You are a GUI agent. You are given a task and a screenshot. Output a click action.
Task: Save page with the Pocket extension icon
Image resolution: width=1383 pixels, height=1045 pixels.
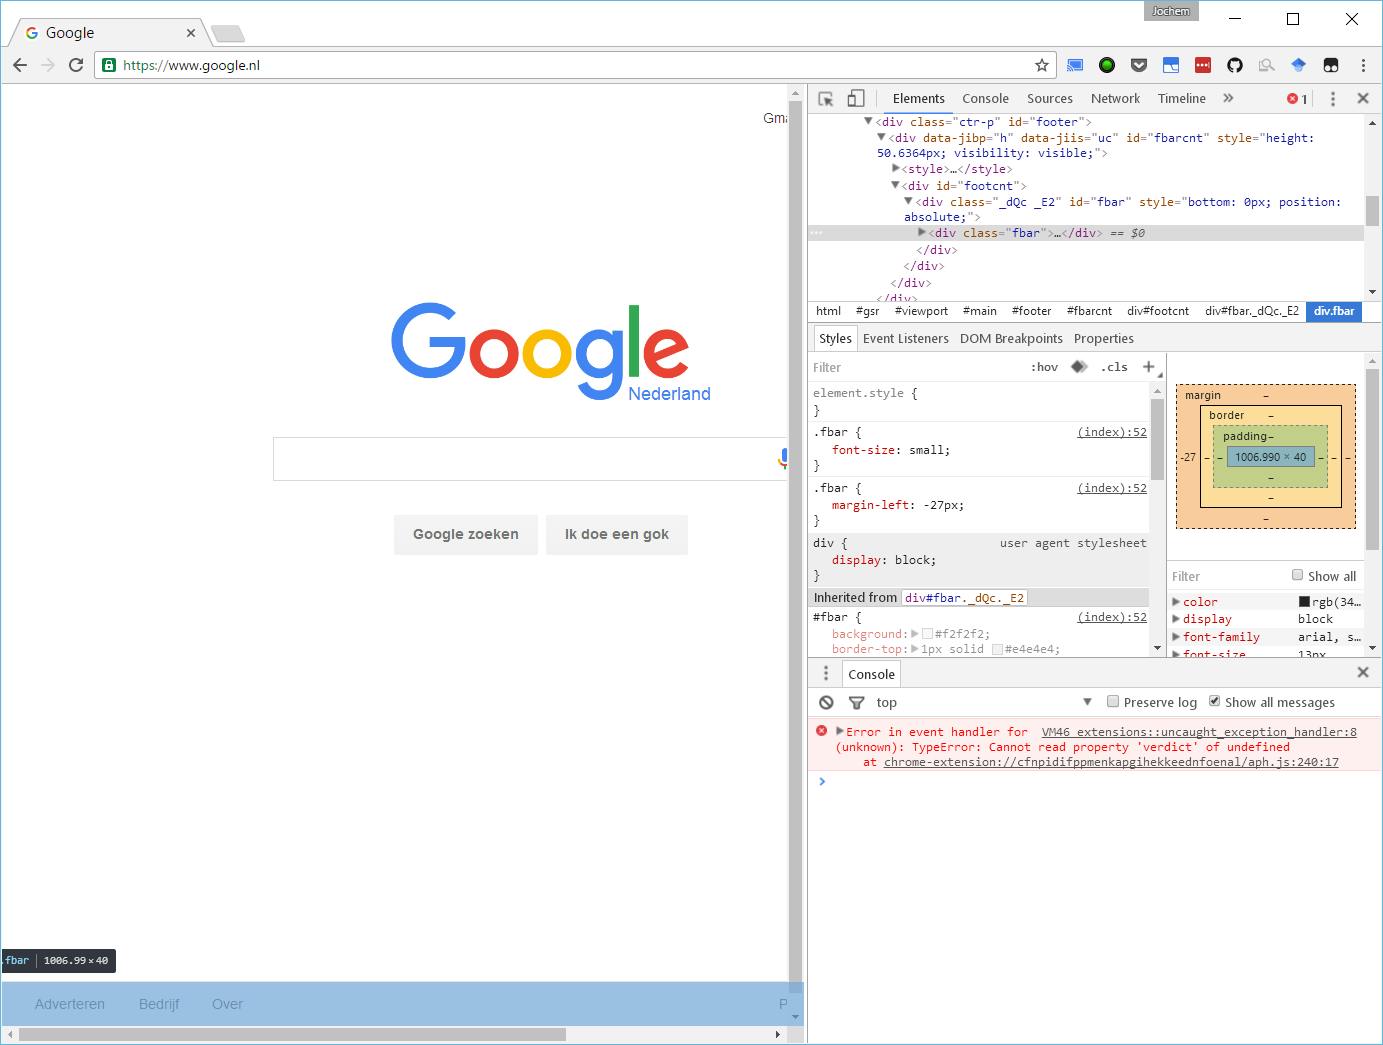coord(1139,65)
